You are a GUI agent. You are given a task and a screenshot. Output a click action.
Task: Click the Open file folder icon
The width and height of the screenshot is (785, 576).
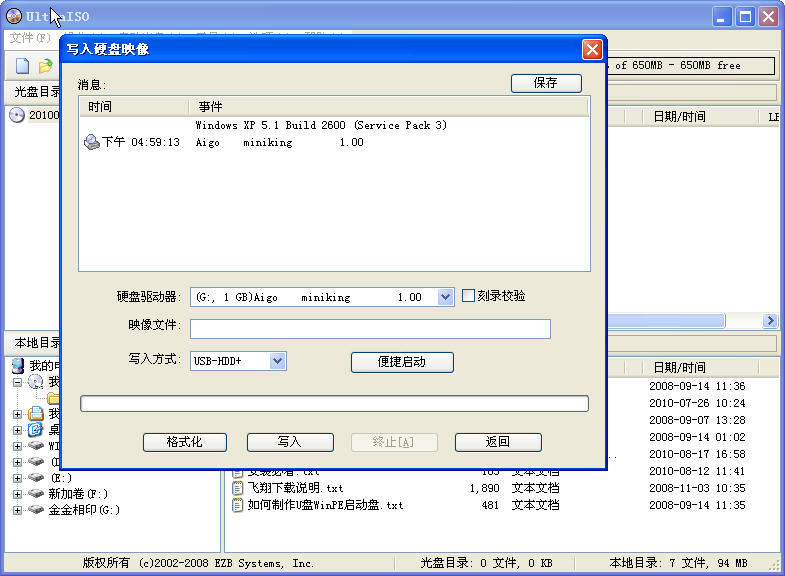click(45, 67)
